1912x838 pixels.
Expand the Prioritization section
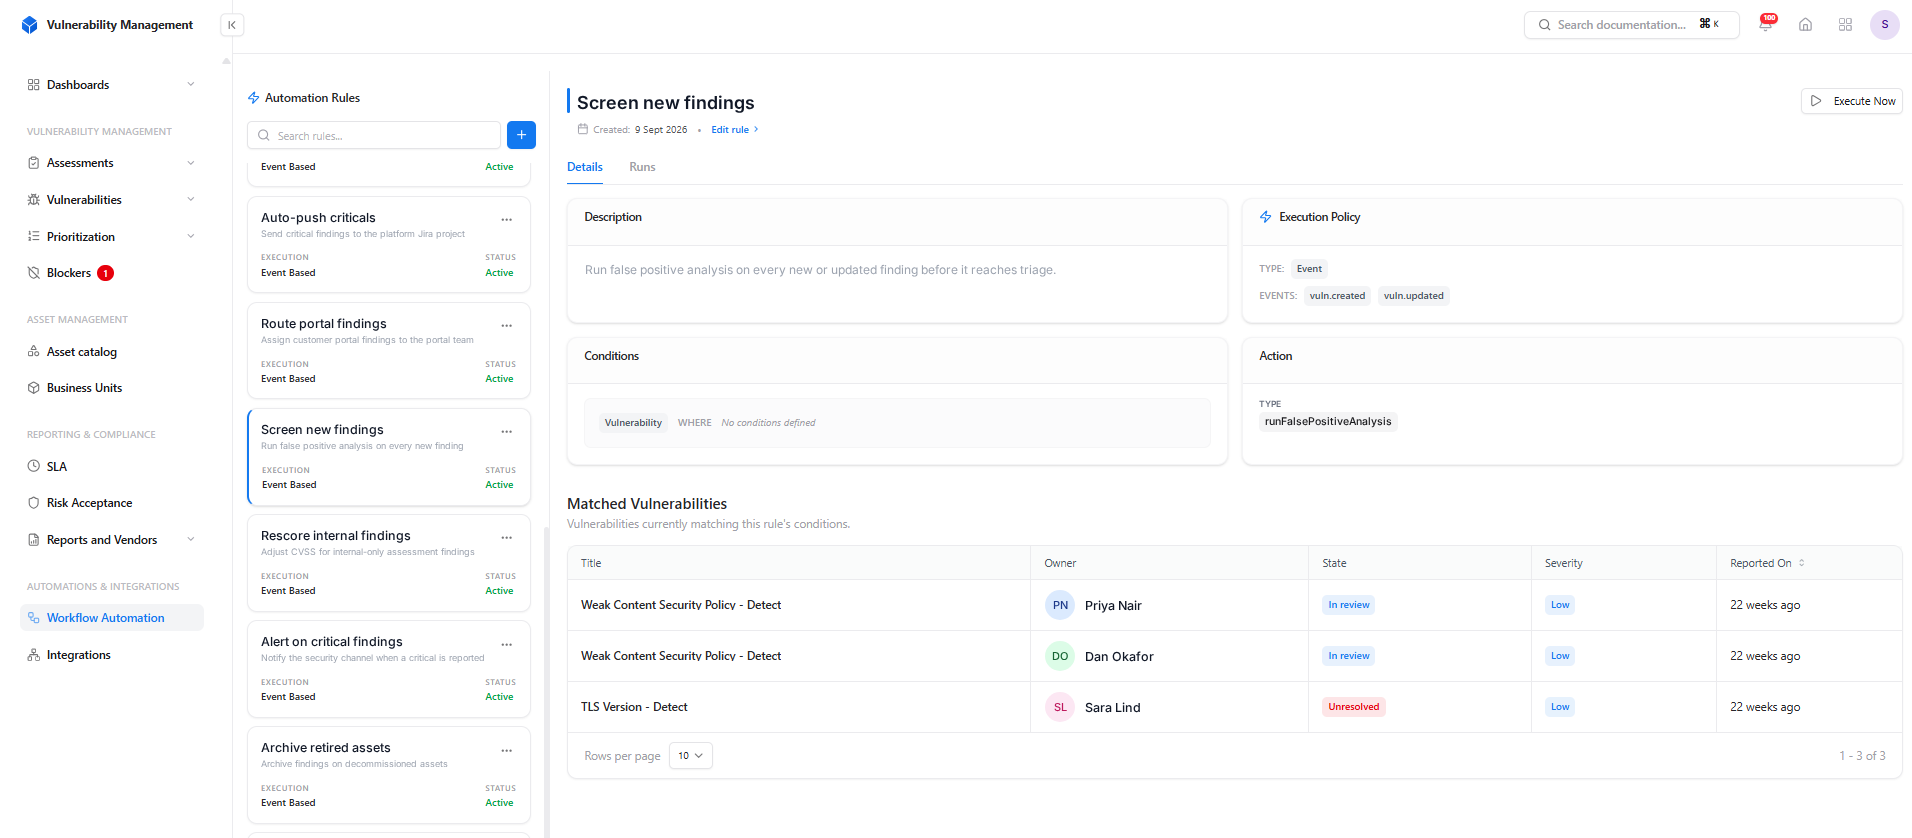[111, 237]
